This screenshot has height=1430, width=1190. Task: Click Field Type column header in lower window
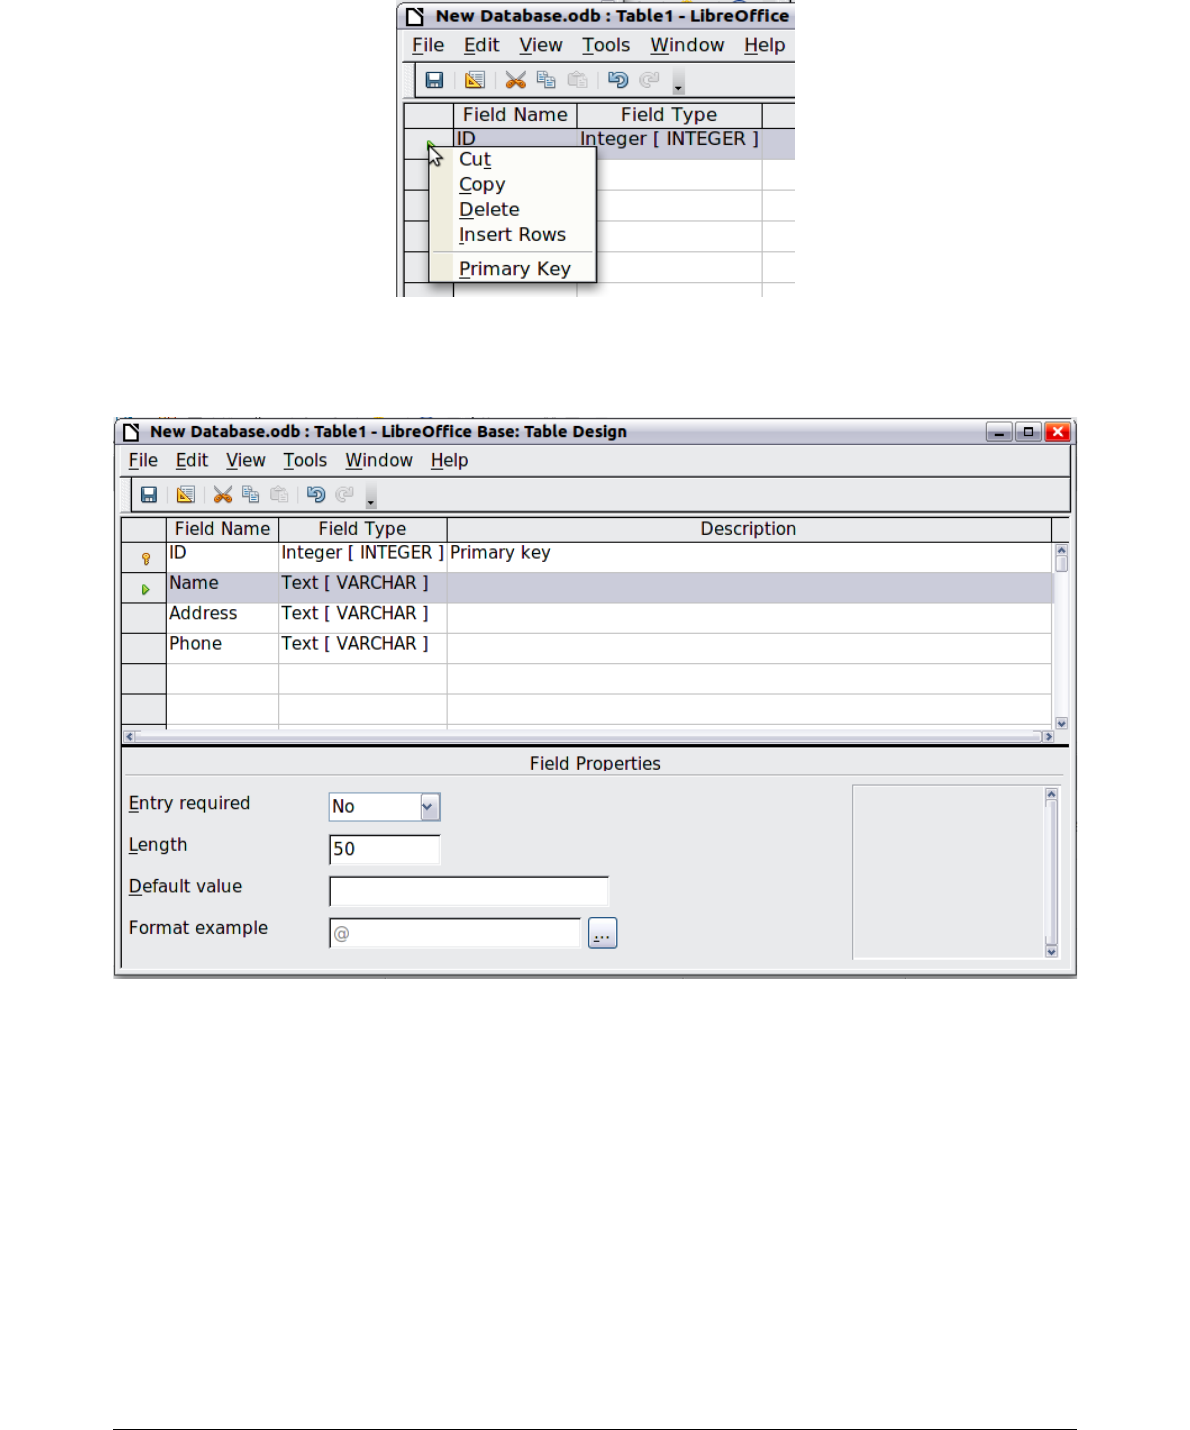click(x=363, y=529)
